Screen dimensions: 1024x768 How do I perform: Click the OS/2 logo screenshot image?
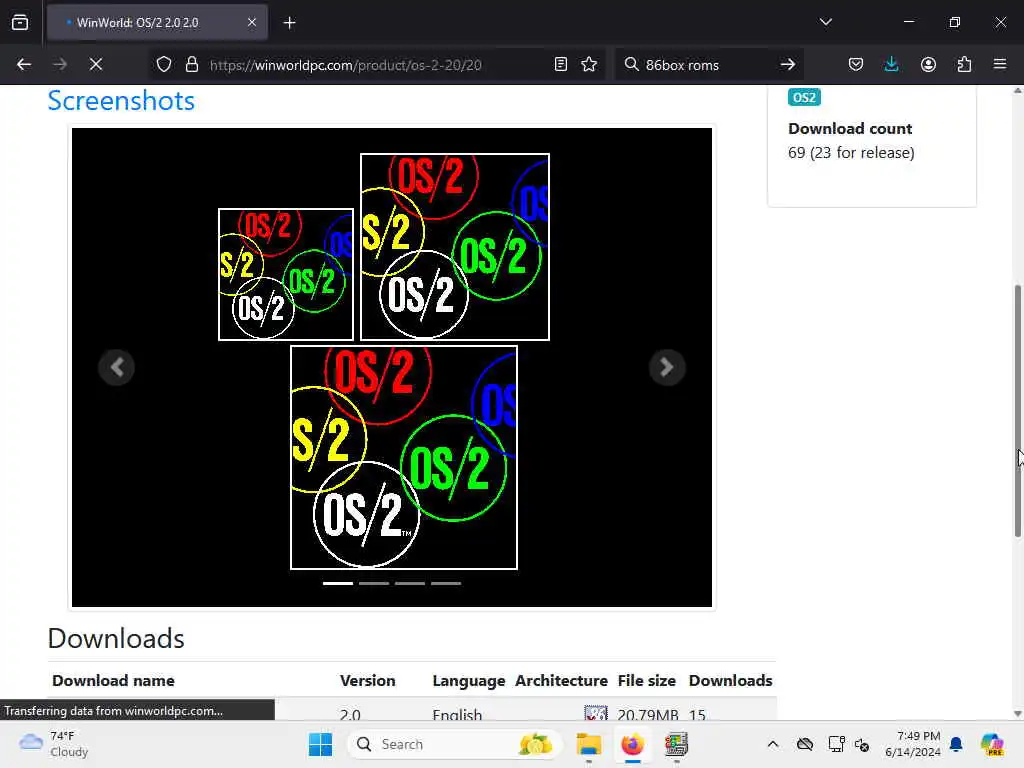pyautogui.click(x=392, y=367)
